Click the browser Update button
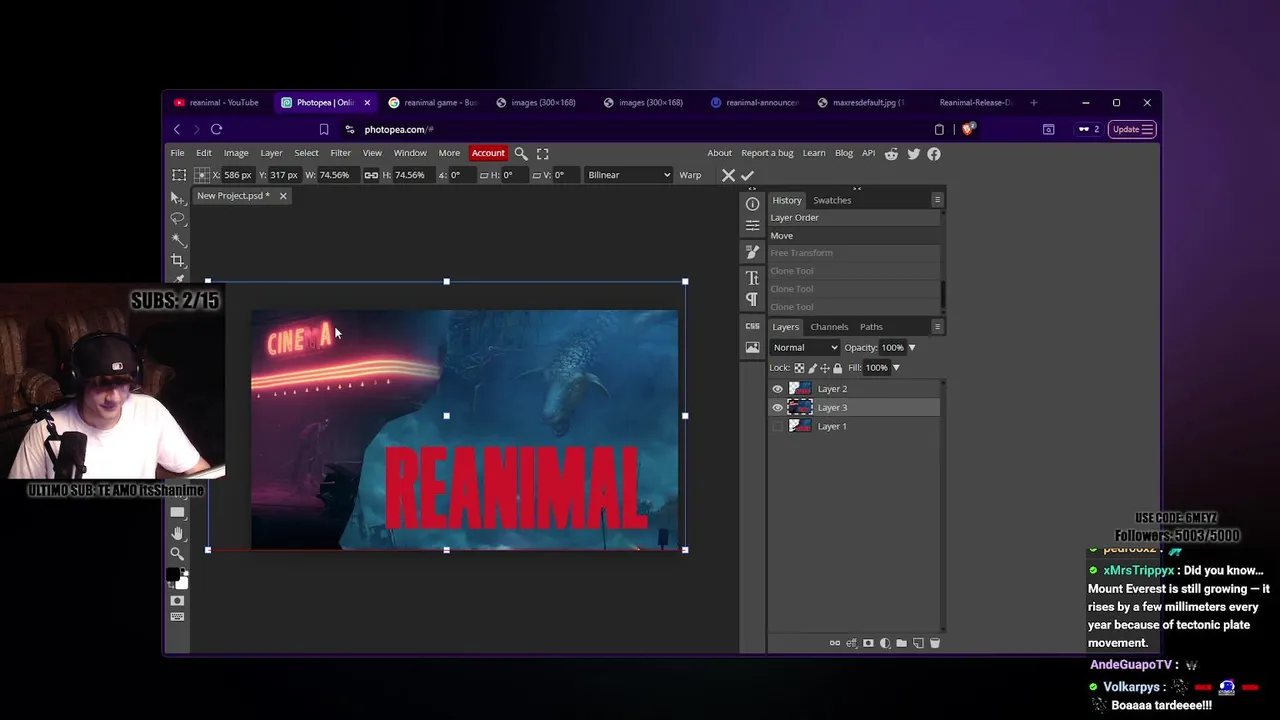1280x720 pixels. pos(1133,129)
